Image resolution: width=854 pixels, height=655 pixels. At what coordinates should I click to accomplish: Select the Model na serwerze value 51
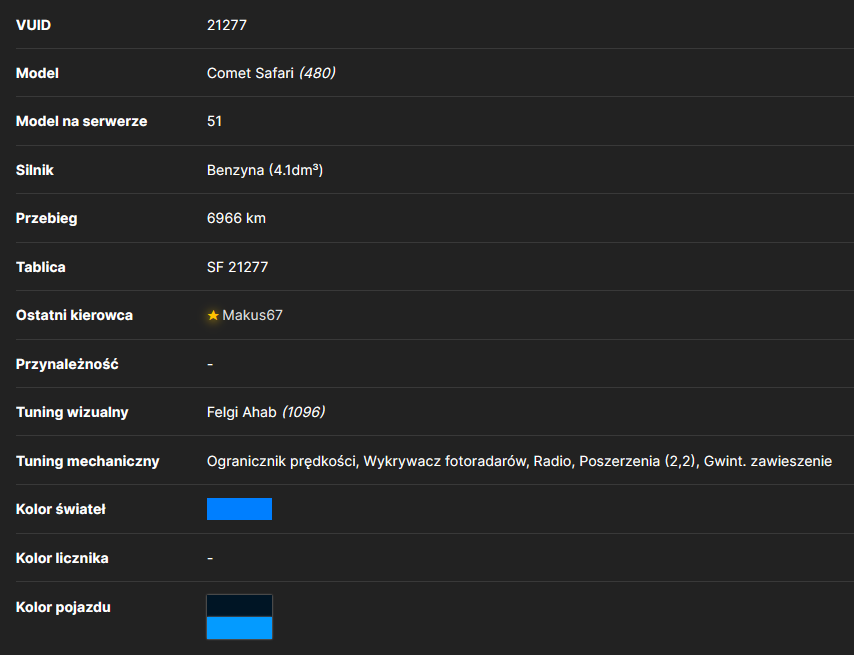click(x=214, y=121)
